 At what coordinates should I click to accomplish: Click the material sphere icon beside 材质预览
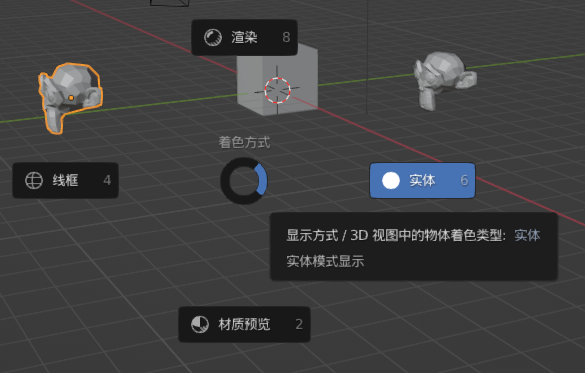pos(200,325)
